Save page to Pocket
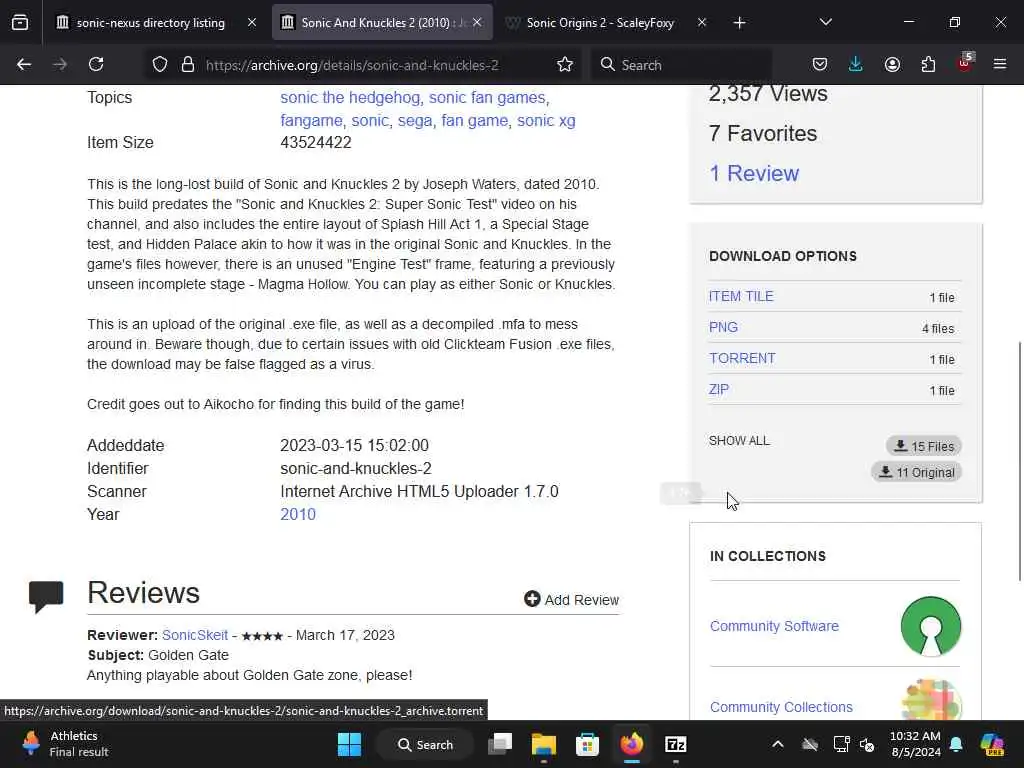 (x=820, y=65)
